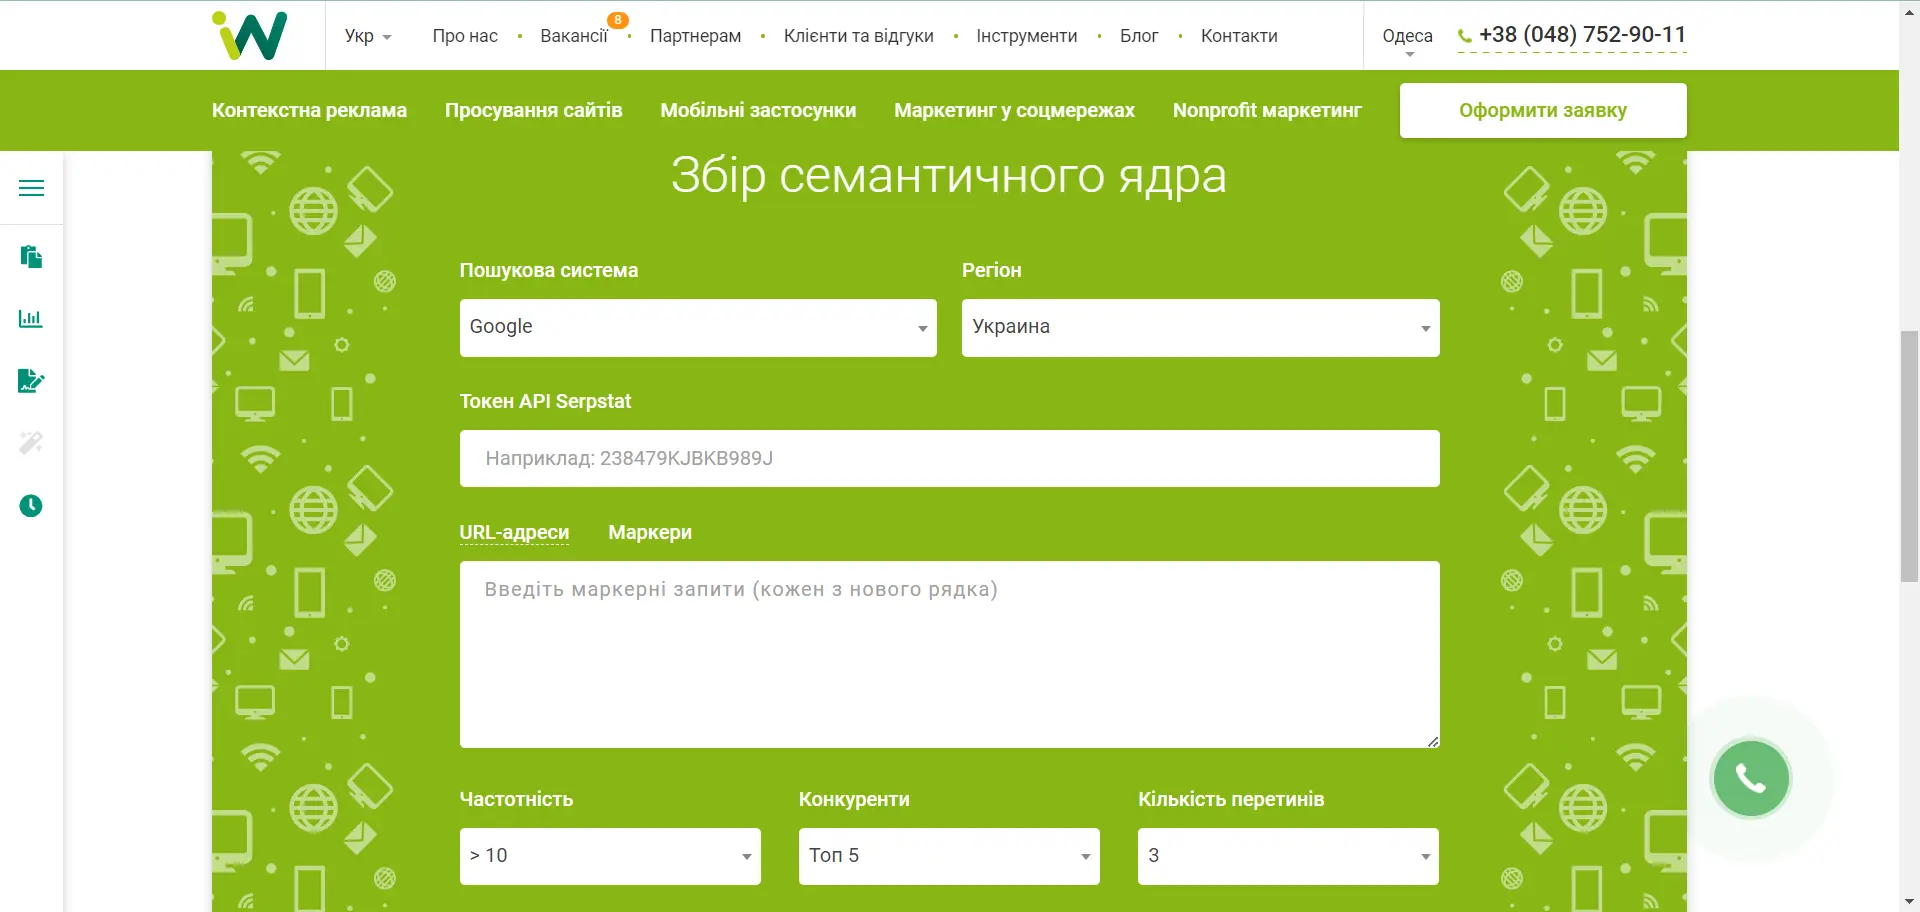Image resolution: width=1920 pixels, height=912 pixels.
Task: Open the Конкуренти Топ 5 dropdown
Action: click(949, 856)
